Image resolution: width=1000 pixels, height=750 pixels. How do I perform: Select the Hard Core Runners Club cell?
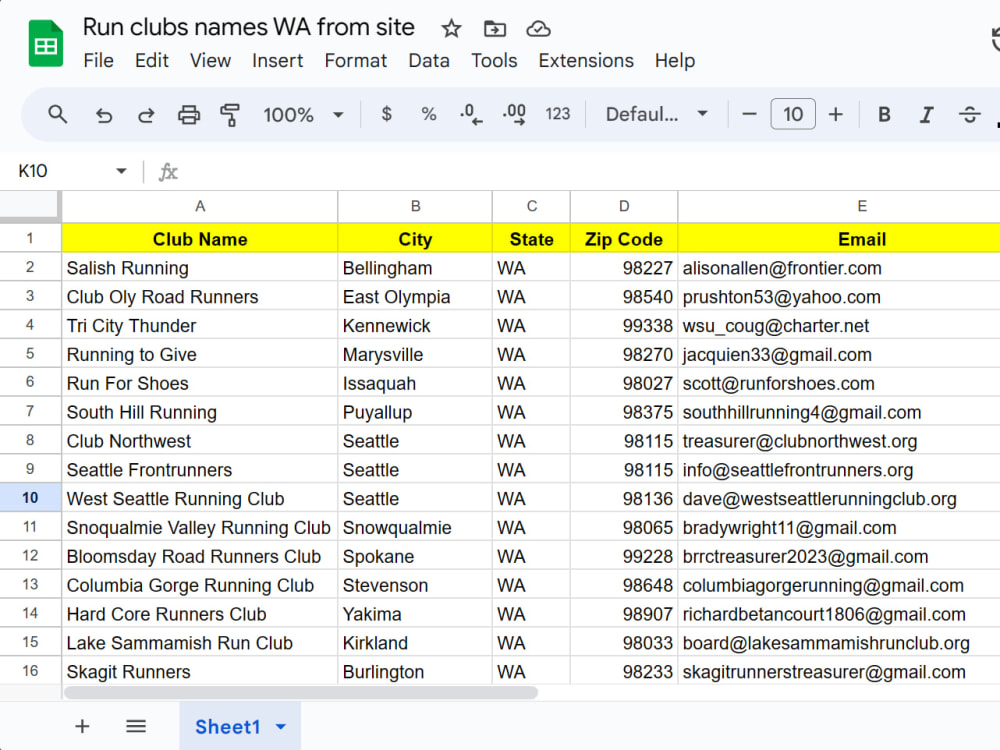pyautogui.click(x=200, y=614)
